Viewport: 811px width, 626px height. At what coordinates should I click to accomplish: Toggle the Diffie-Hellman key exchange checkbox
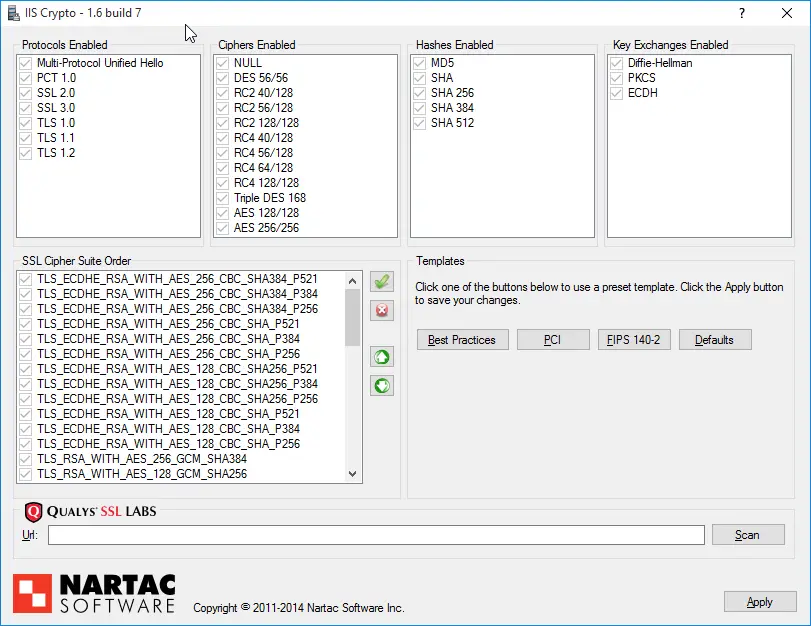[617, 63]
